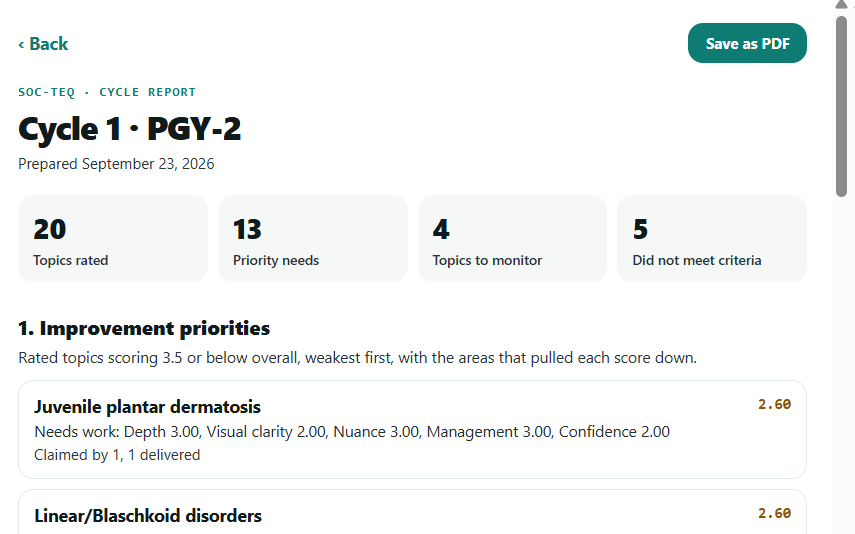Click the vertical scrollbar thumb
This screenshot has height=534, width=855.
tap(841, 106)
